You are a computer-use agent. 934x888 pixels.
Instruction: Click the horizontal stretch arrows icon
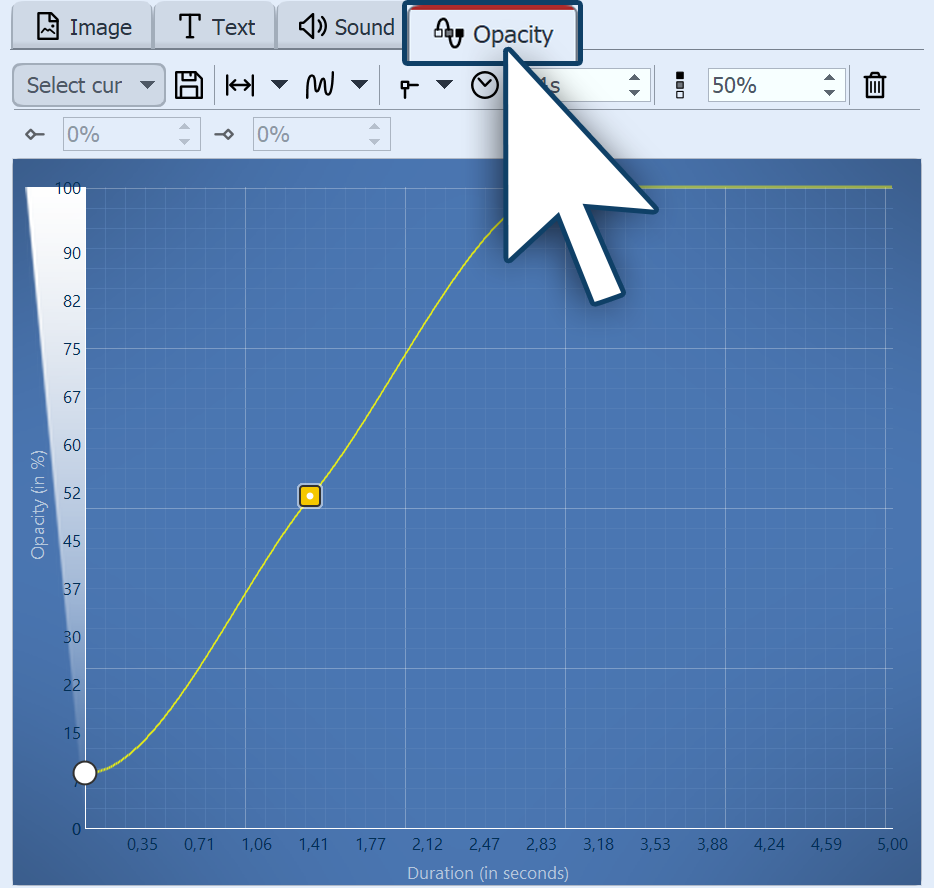(240, 86)
